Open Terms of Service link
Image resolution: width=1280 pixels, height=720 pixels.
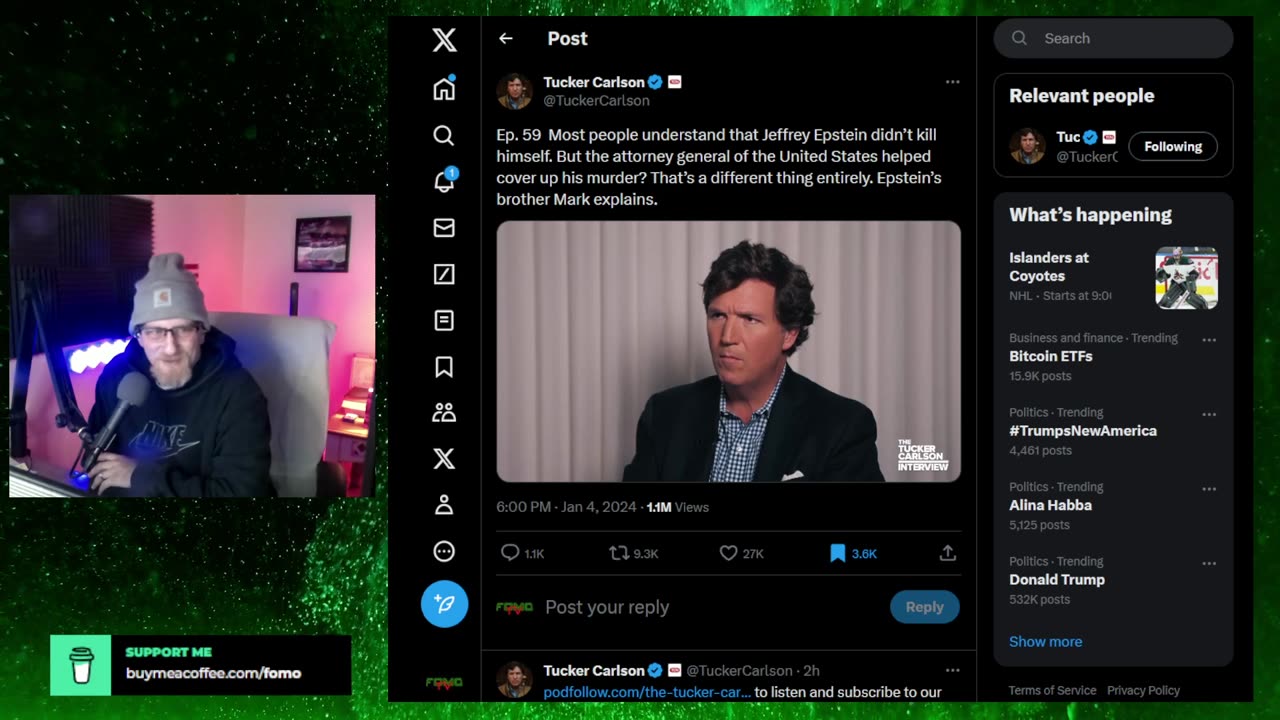pyautogui.click(x=1052, y=690)
